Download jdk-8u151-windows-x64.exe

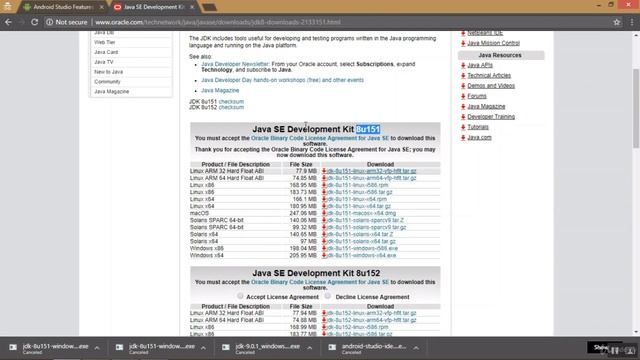point(362,256)
